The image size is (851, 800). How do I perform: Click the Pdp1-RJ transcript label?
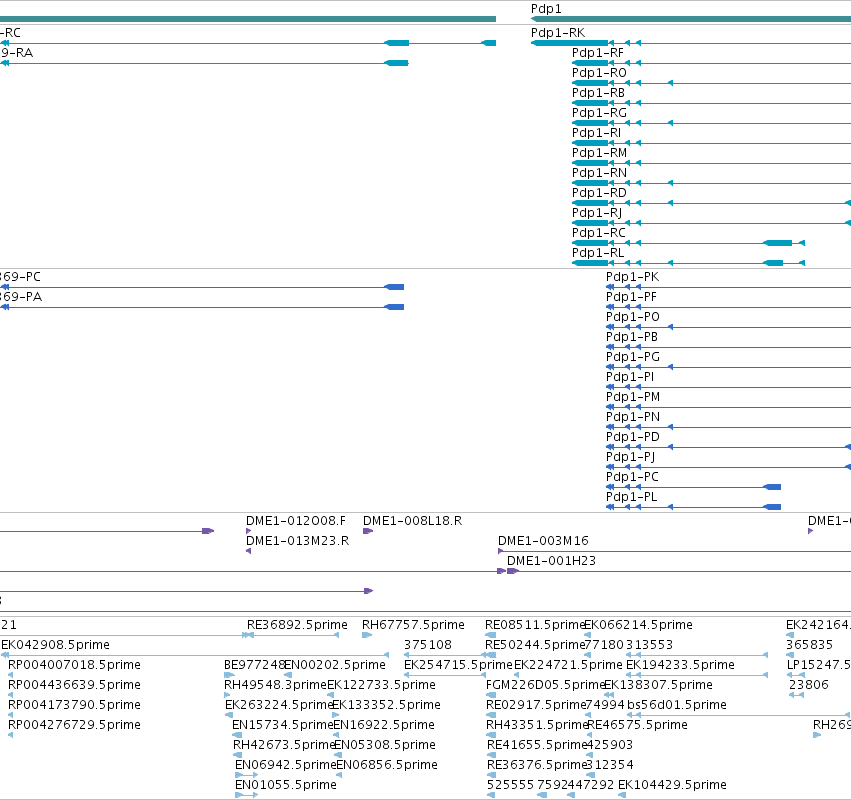pyautogui.click(x=597, y=213)
